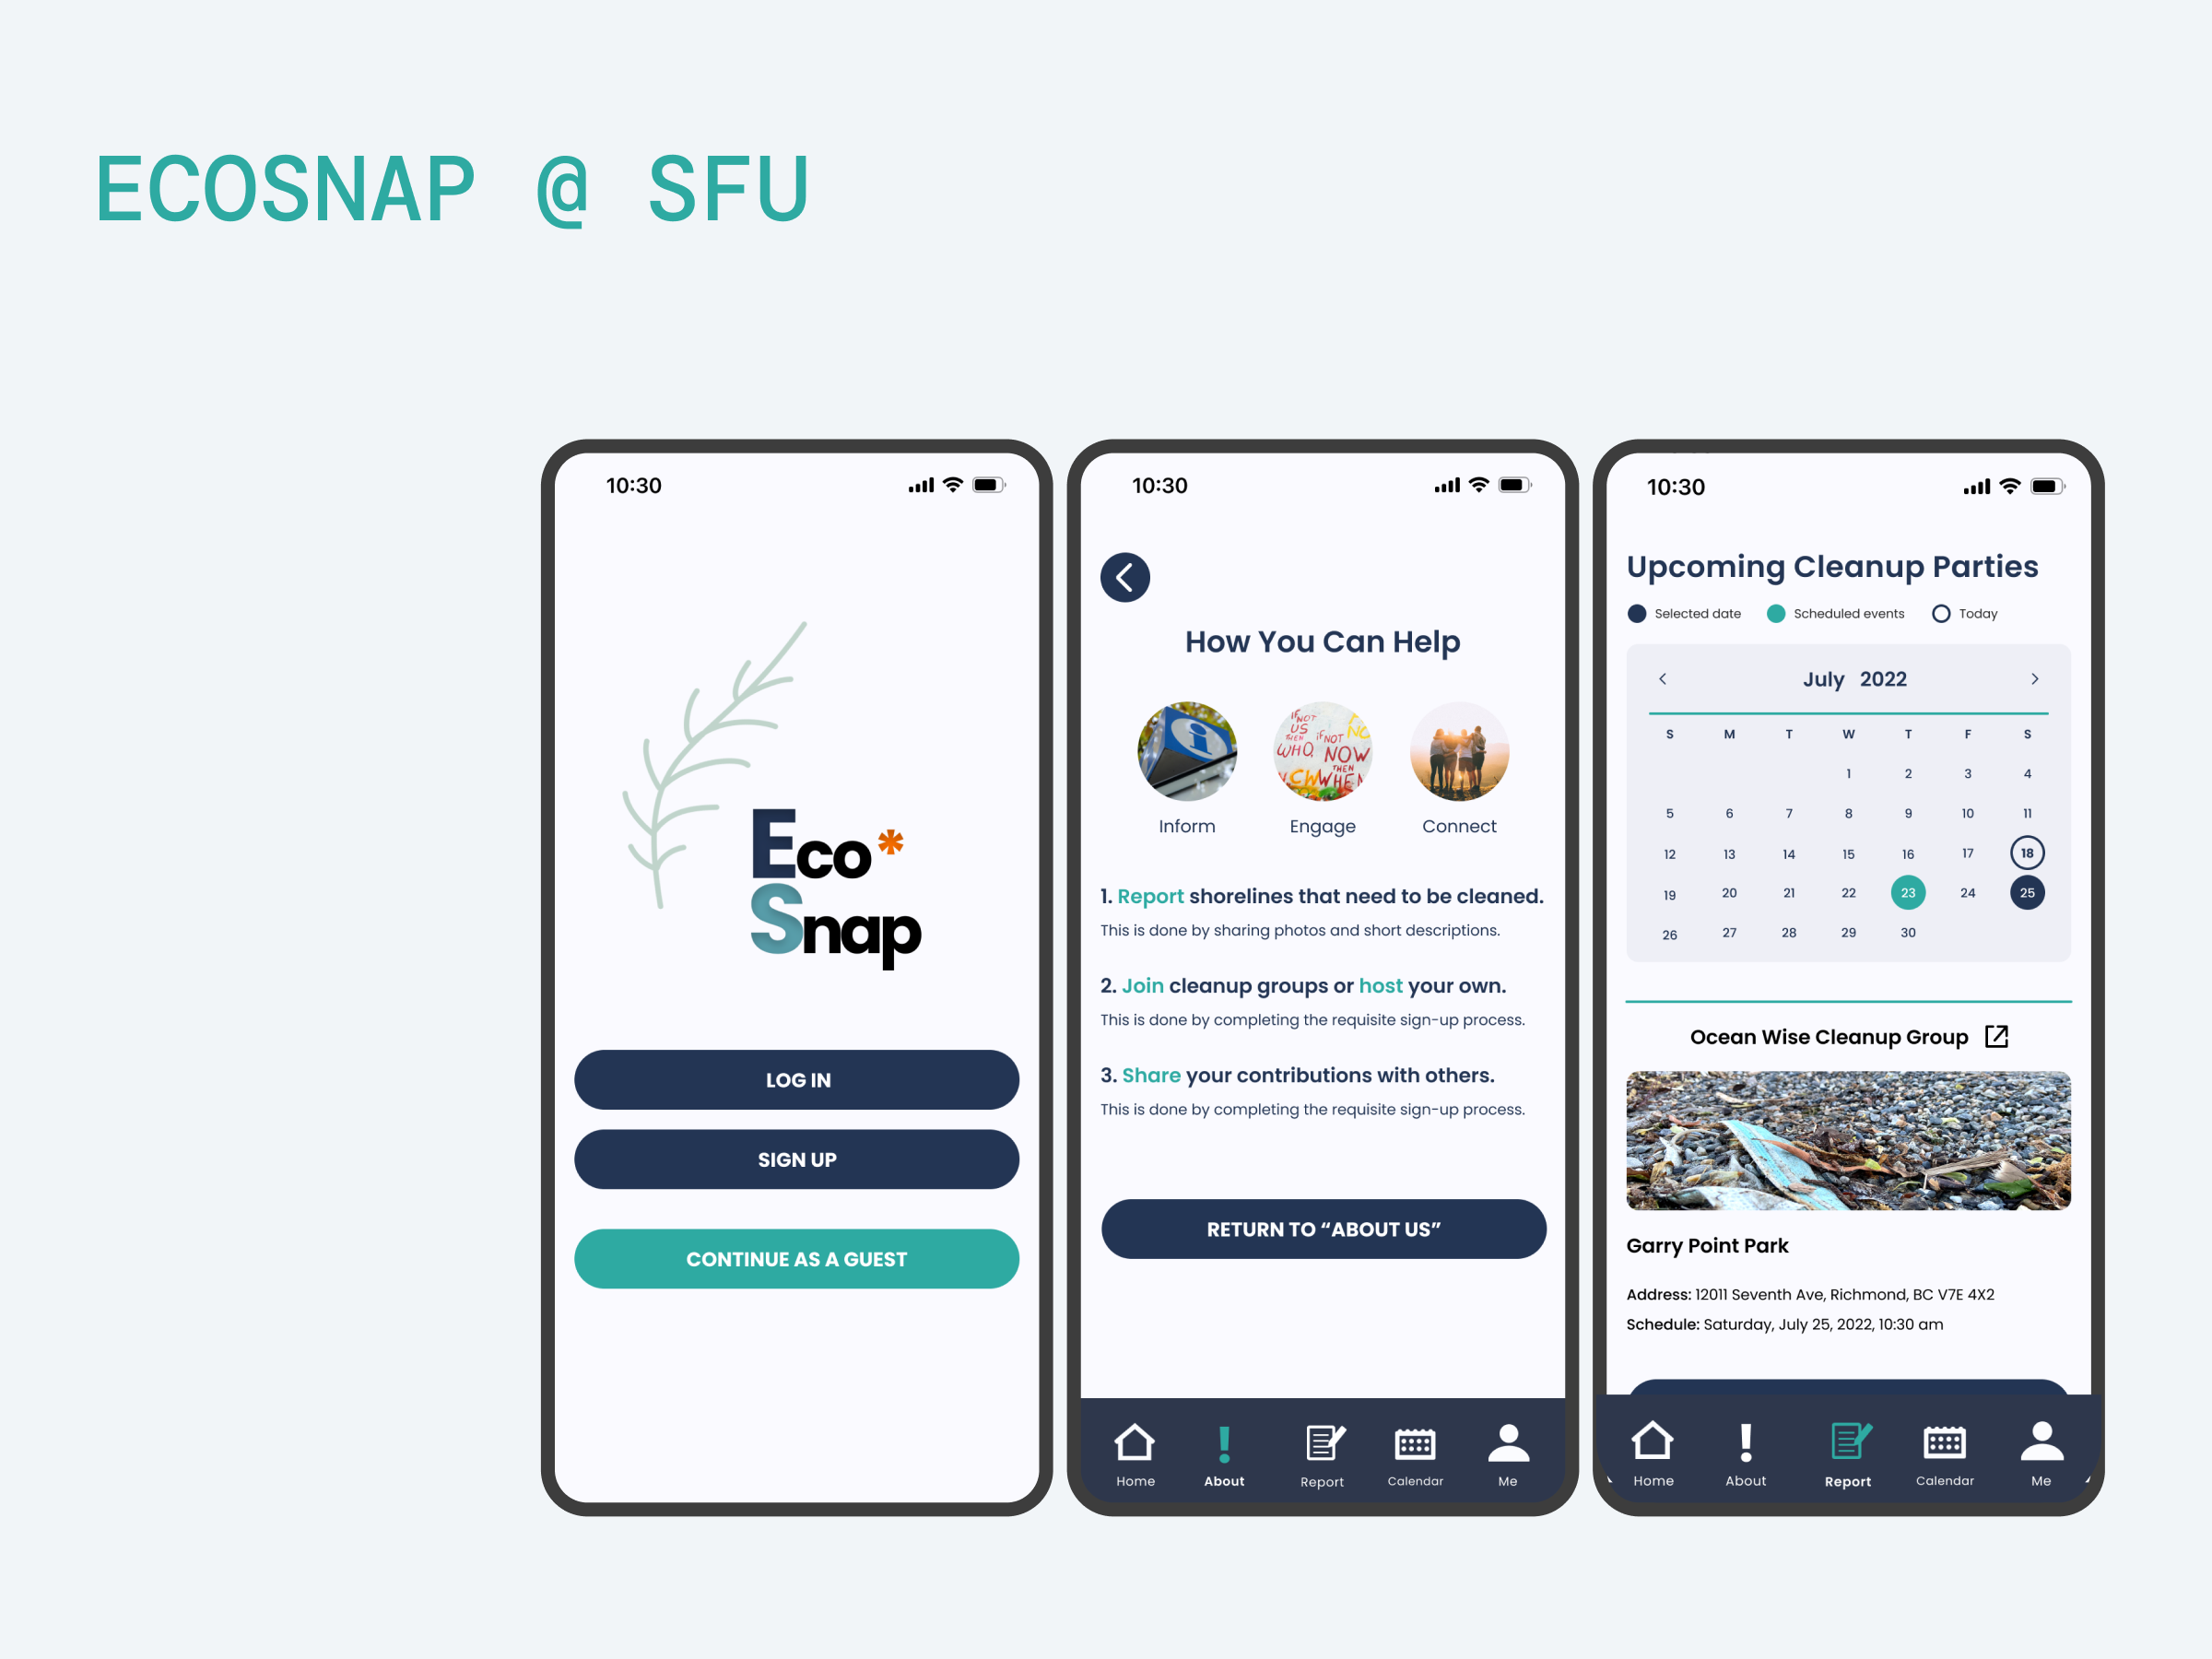Collapse to previous month using left chevron
The height and width of the screenshot is (1659, 2212).
1664,678
